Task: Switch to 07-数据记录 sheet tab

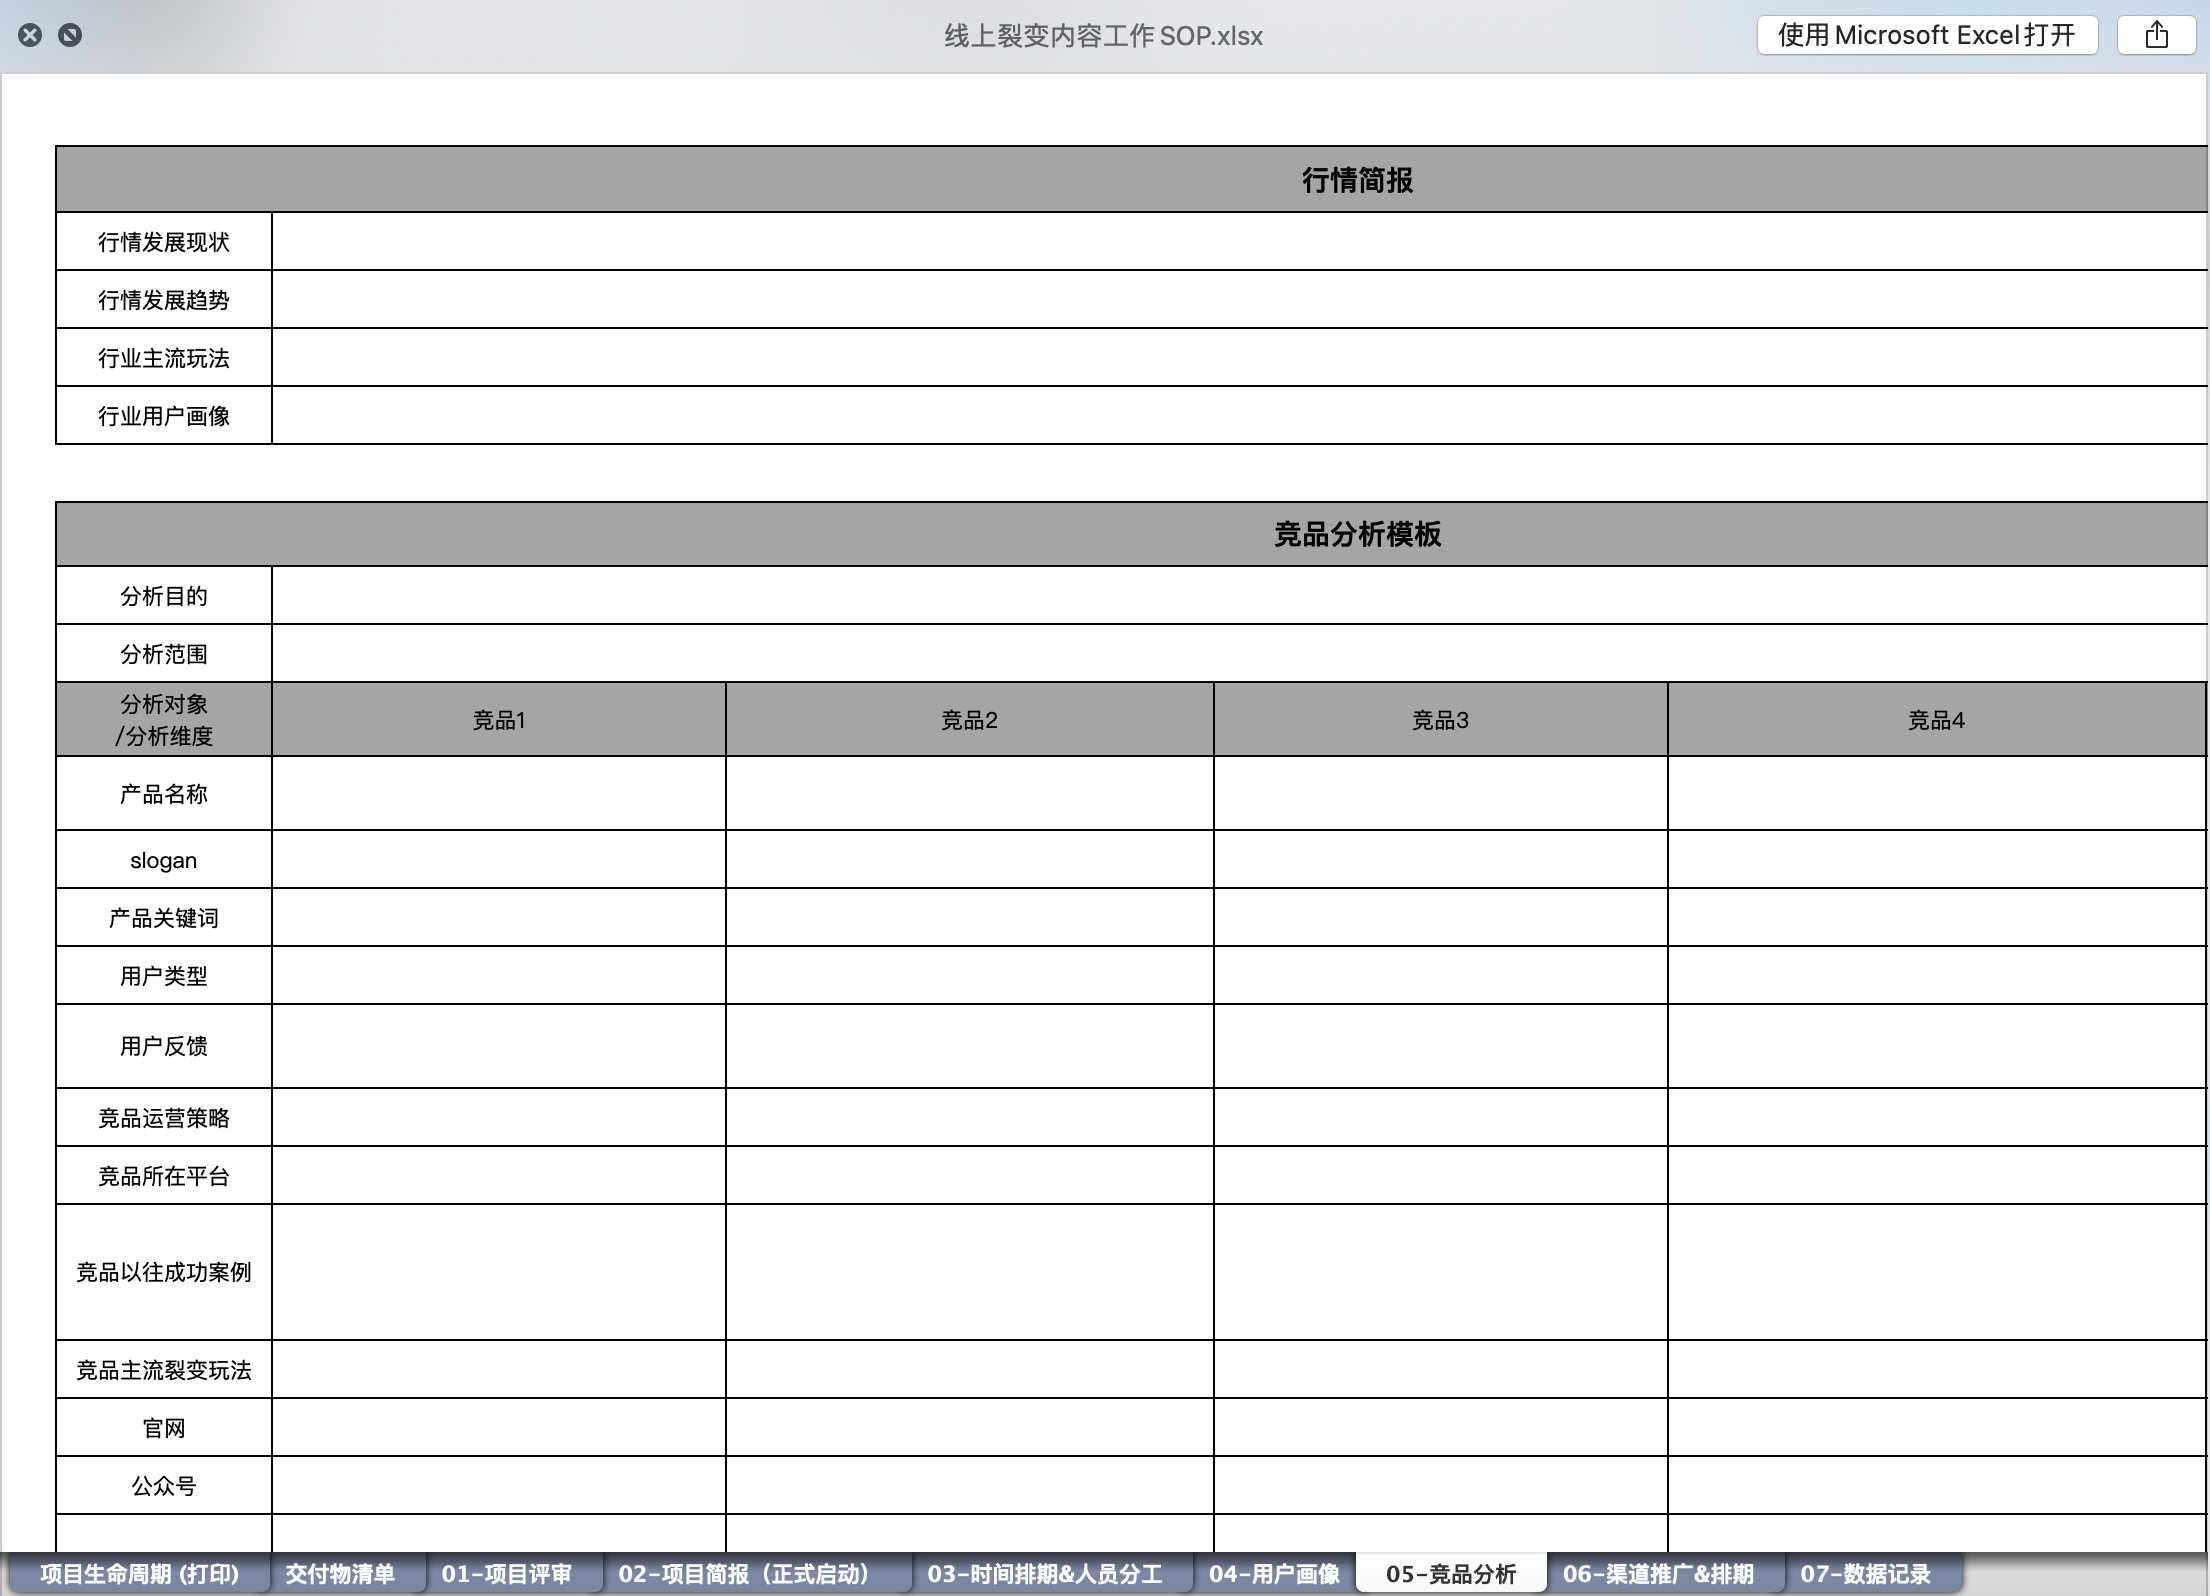Action: 1865,1574
